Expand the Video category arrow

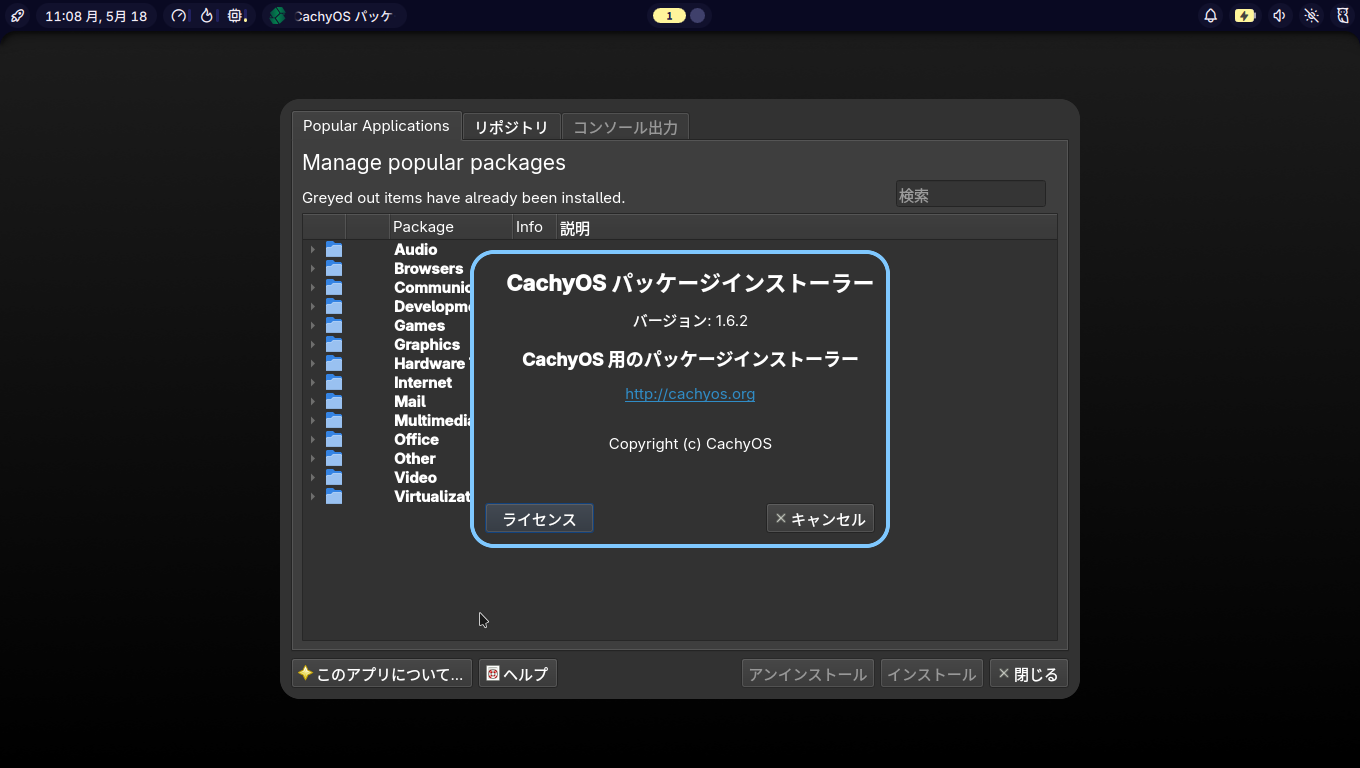[x=313, y=478]
